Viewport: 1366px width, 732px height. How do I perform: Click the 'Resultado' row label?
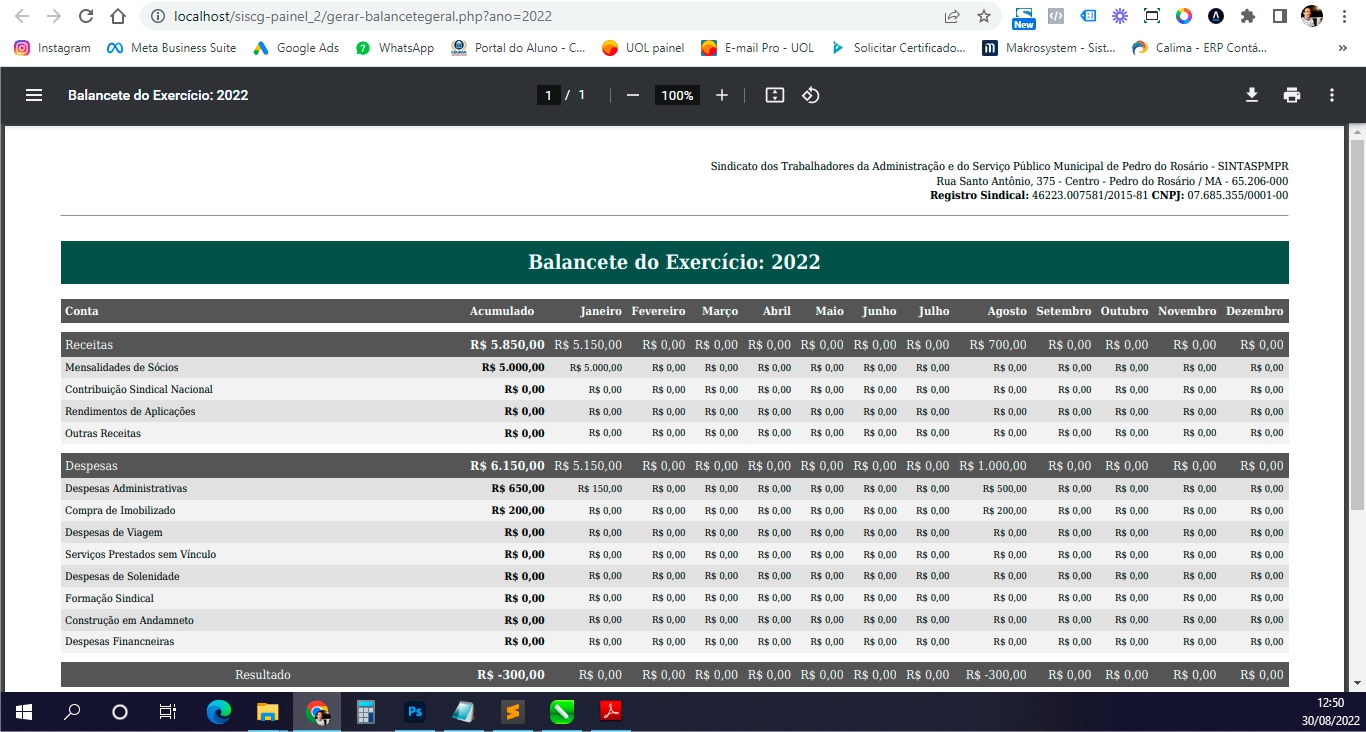[x=263, y=675]
